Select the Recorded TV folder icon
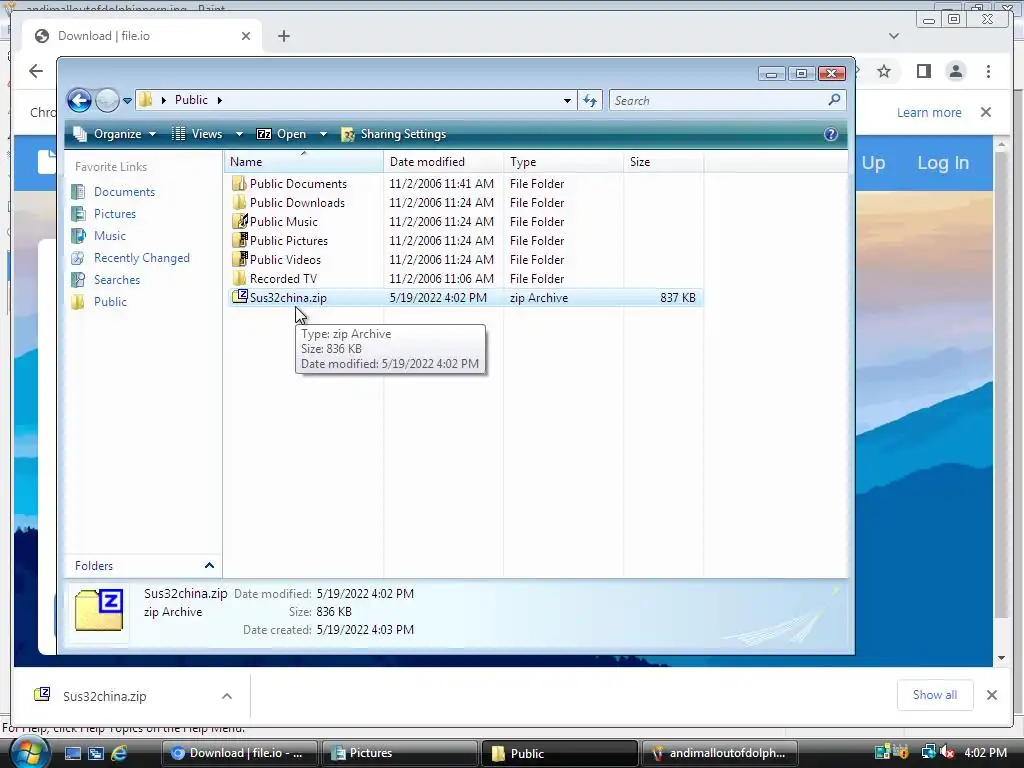The image size is (1024, 768). pyautogui.click(x=240, y=278)
